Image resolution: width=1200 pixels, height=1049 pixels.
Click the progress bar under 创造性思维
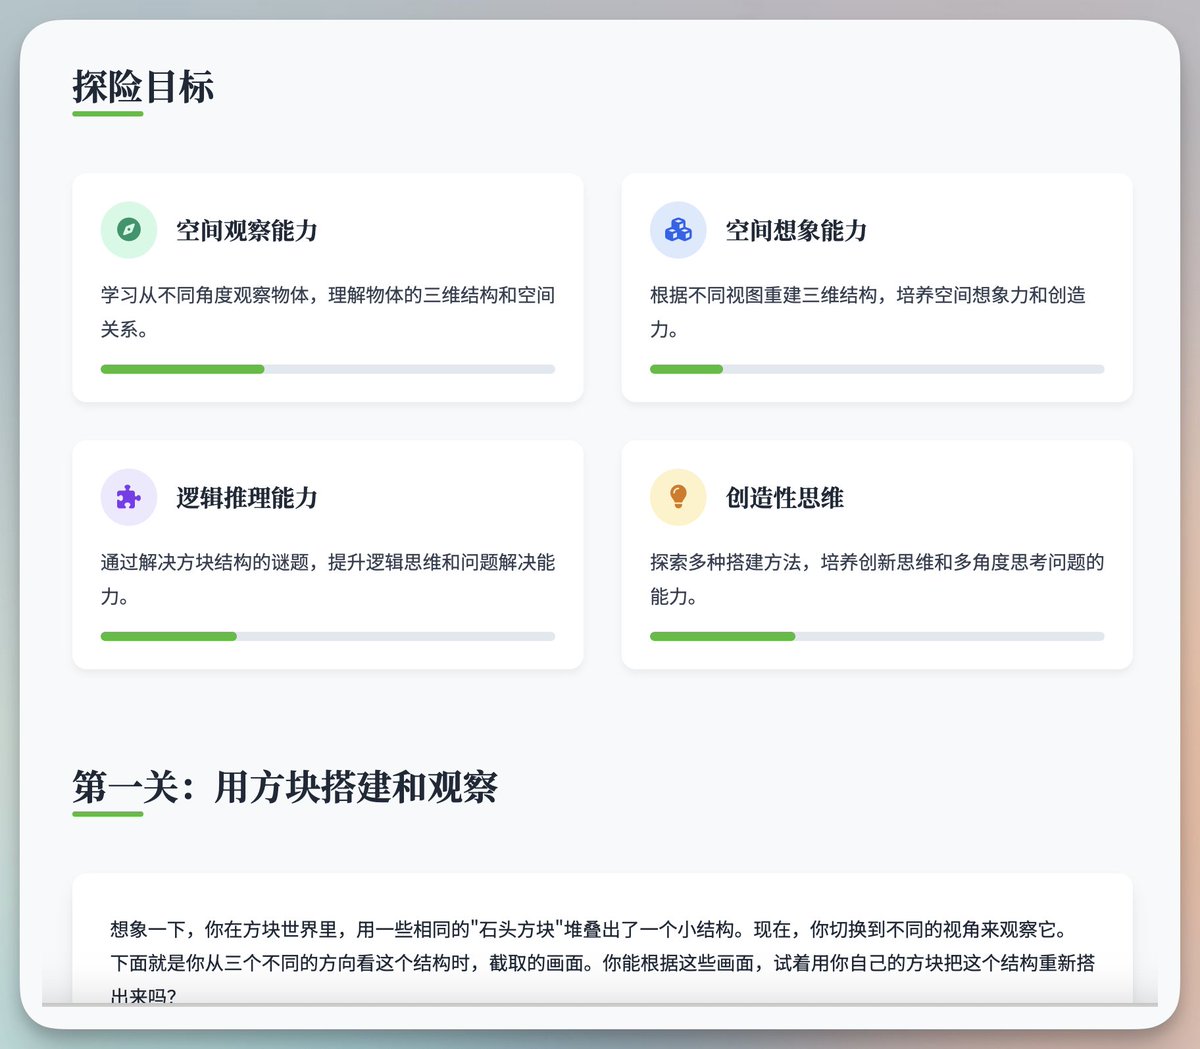pyautogui.click(x=877, y=636)
